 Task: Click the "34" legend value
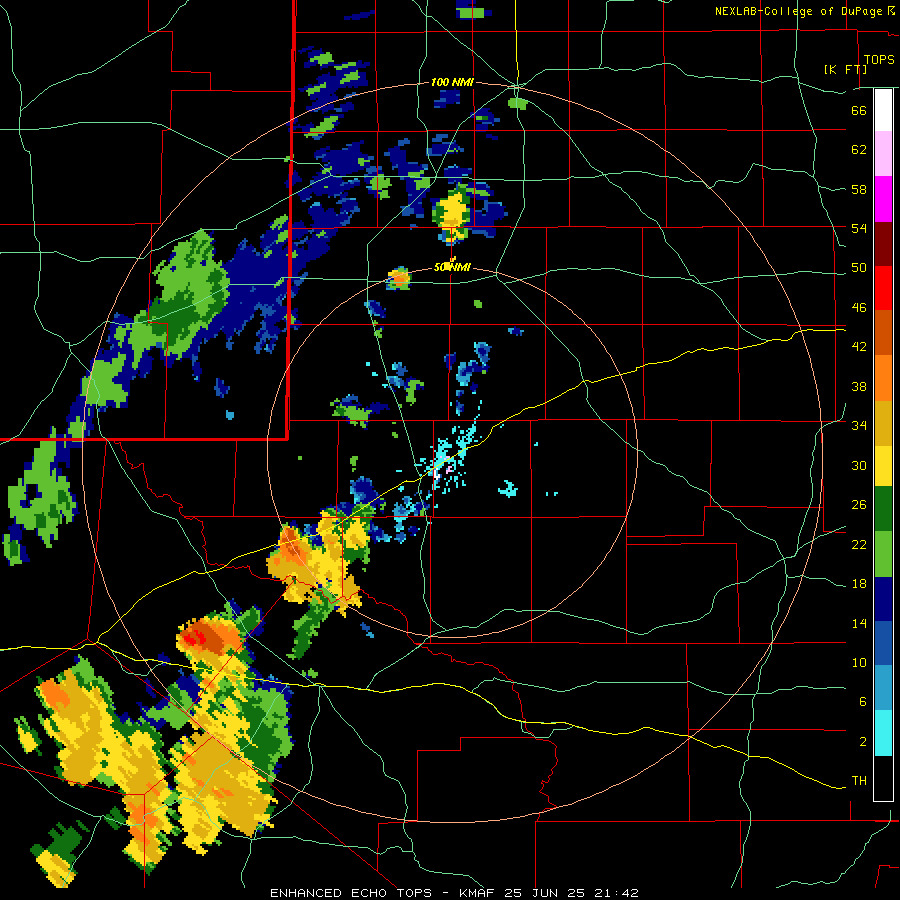pos(859,426)
